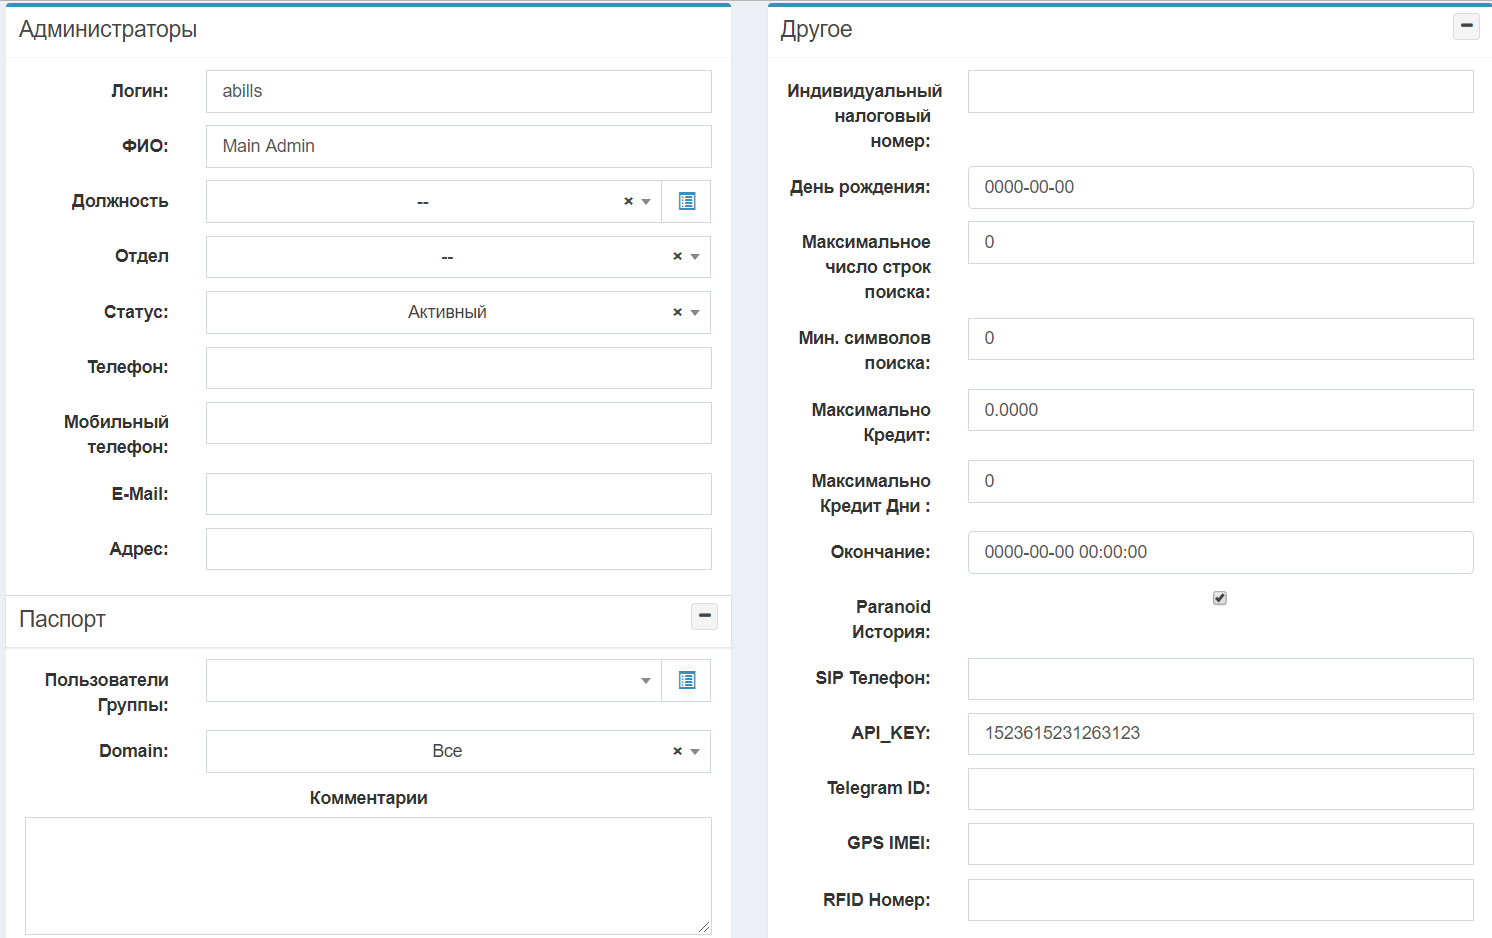Viewport: 1492px width, 938px height.
Task: Open the Пользователи Группы dropdown
Action: 645,681
